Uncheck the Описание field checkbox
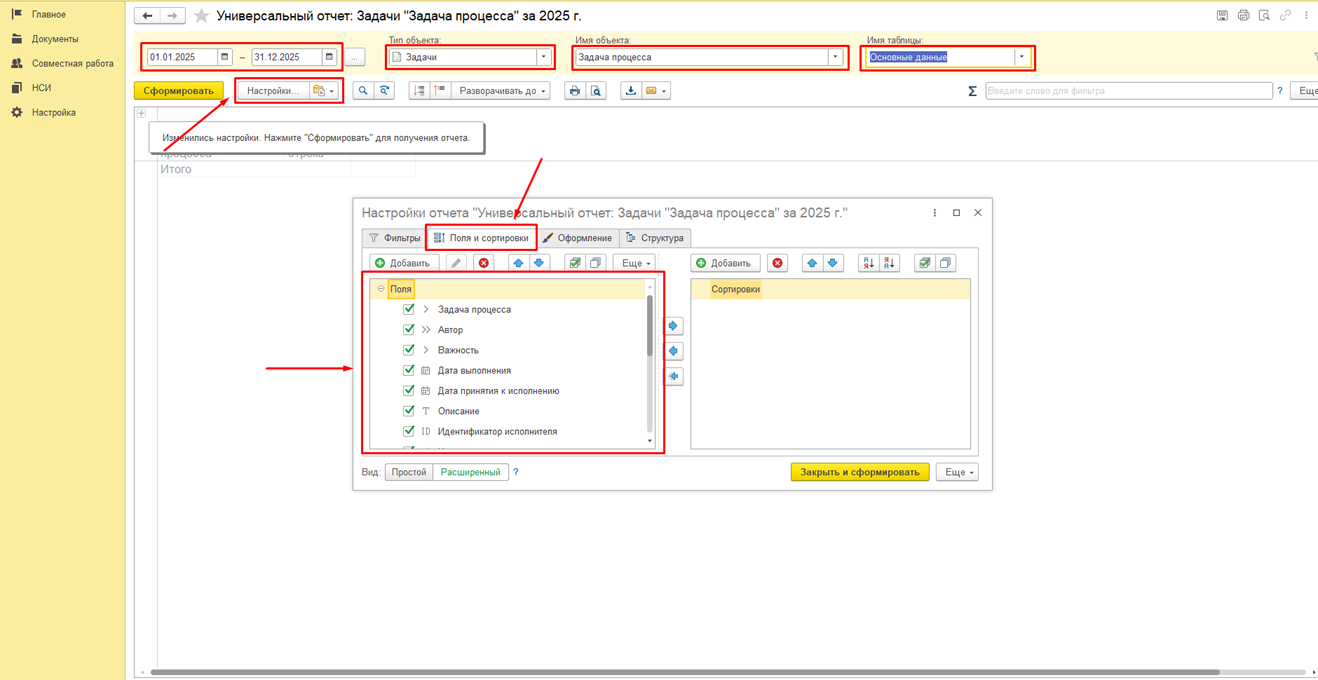 [x=409, y=411]
